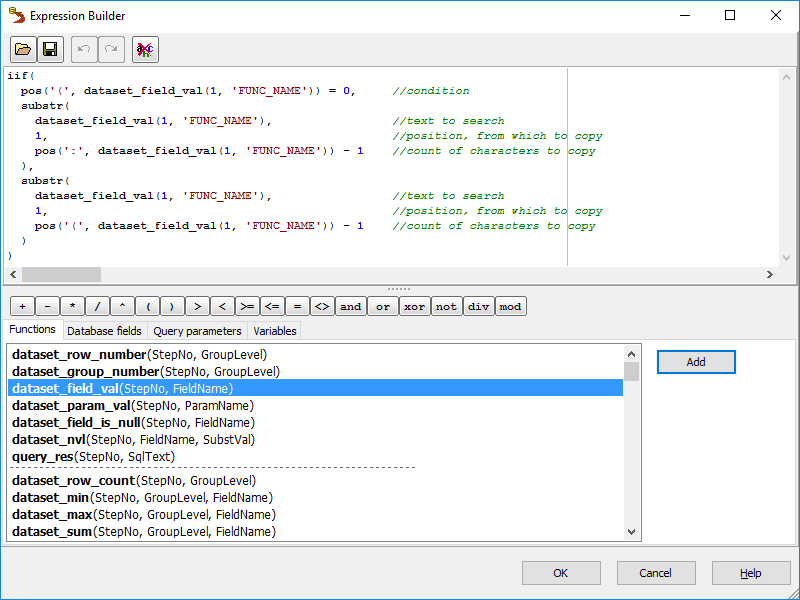Click the editor horizontal scrollbar right arrow

click(x=770, y=275)
